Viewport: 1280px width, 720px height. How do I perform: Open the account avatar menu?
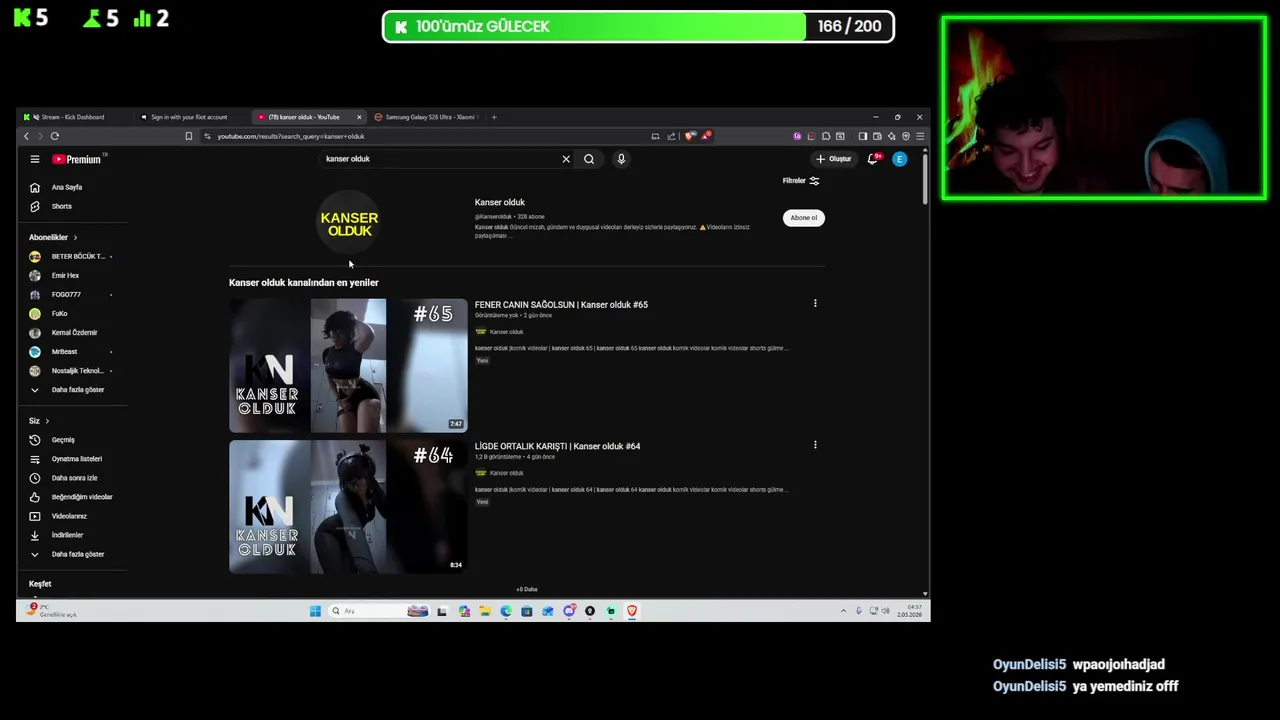[x=900, y=159]
